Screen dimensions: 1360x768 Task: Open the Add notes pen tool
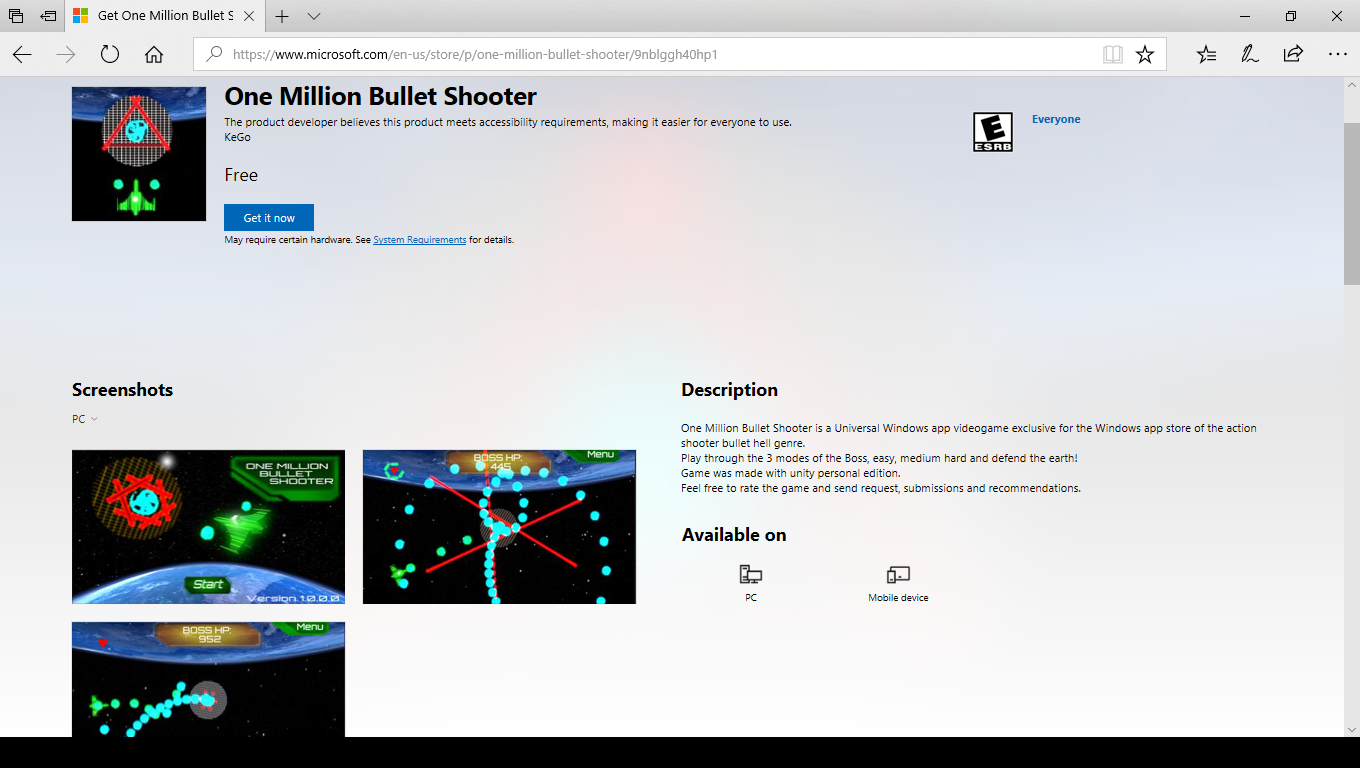pos(1250,55)
